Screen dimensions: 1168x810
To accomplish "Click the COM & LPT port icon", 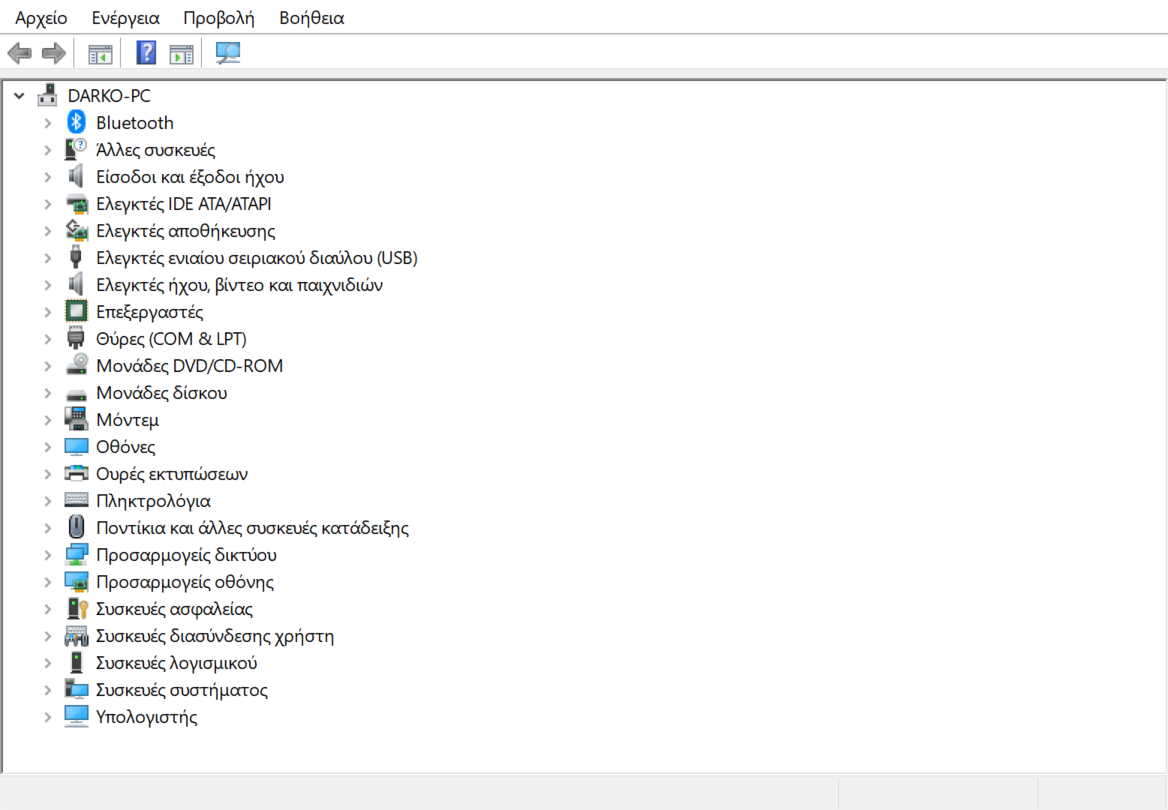I will pyautogui.click(x=75, y=338).
